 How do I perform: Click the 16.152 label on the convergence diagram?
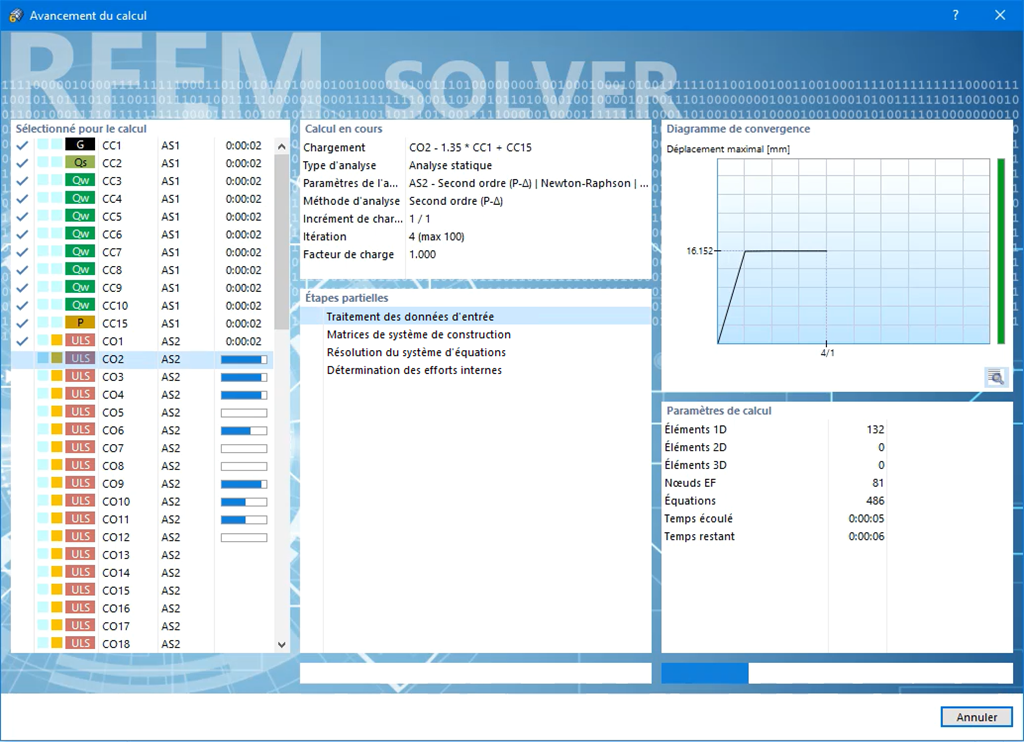point(699,251)
